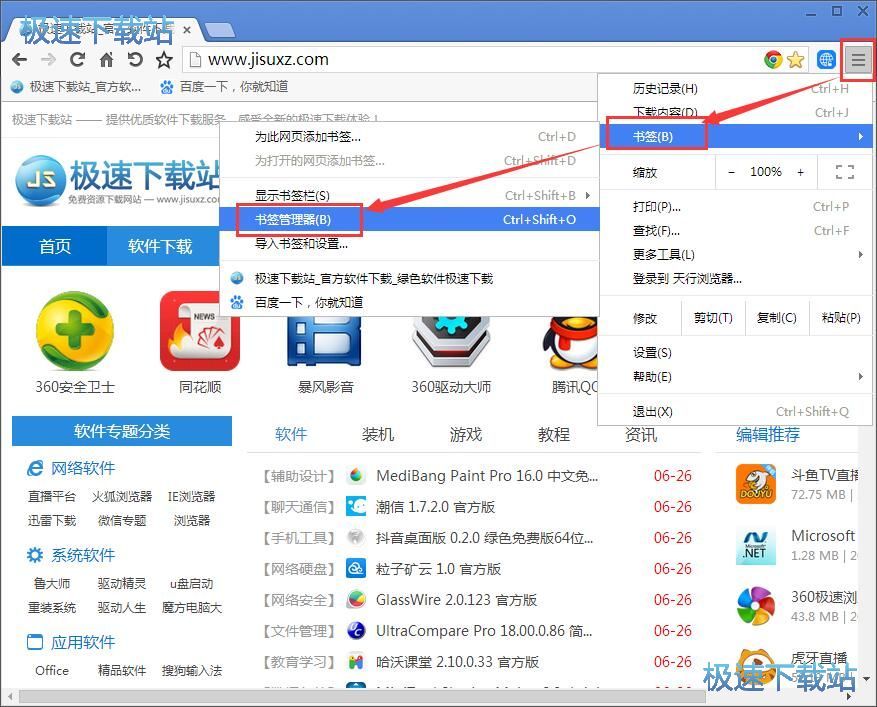Click the 网络软件 category heading
The width and height of the screenshot is (877, 707).
pos(83,468)
